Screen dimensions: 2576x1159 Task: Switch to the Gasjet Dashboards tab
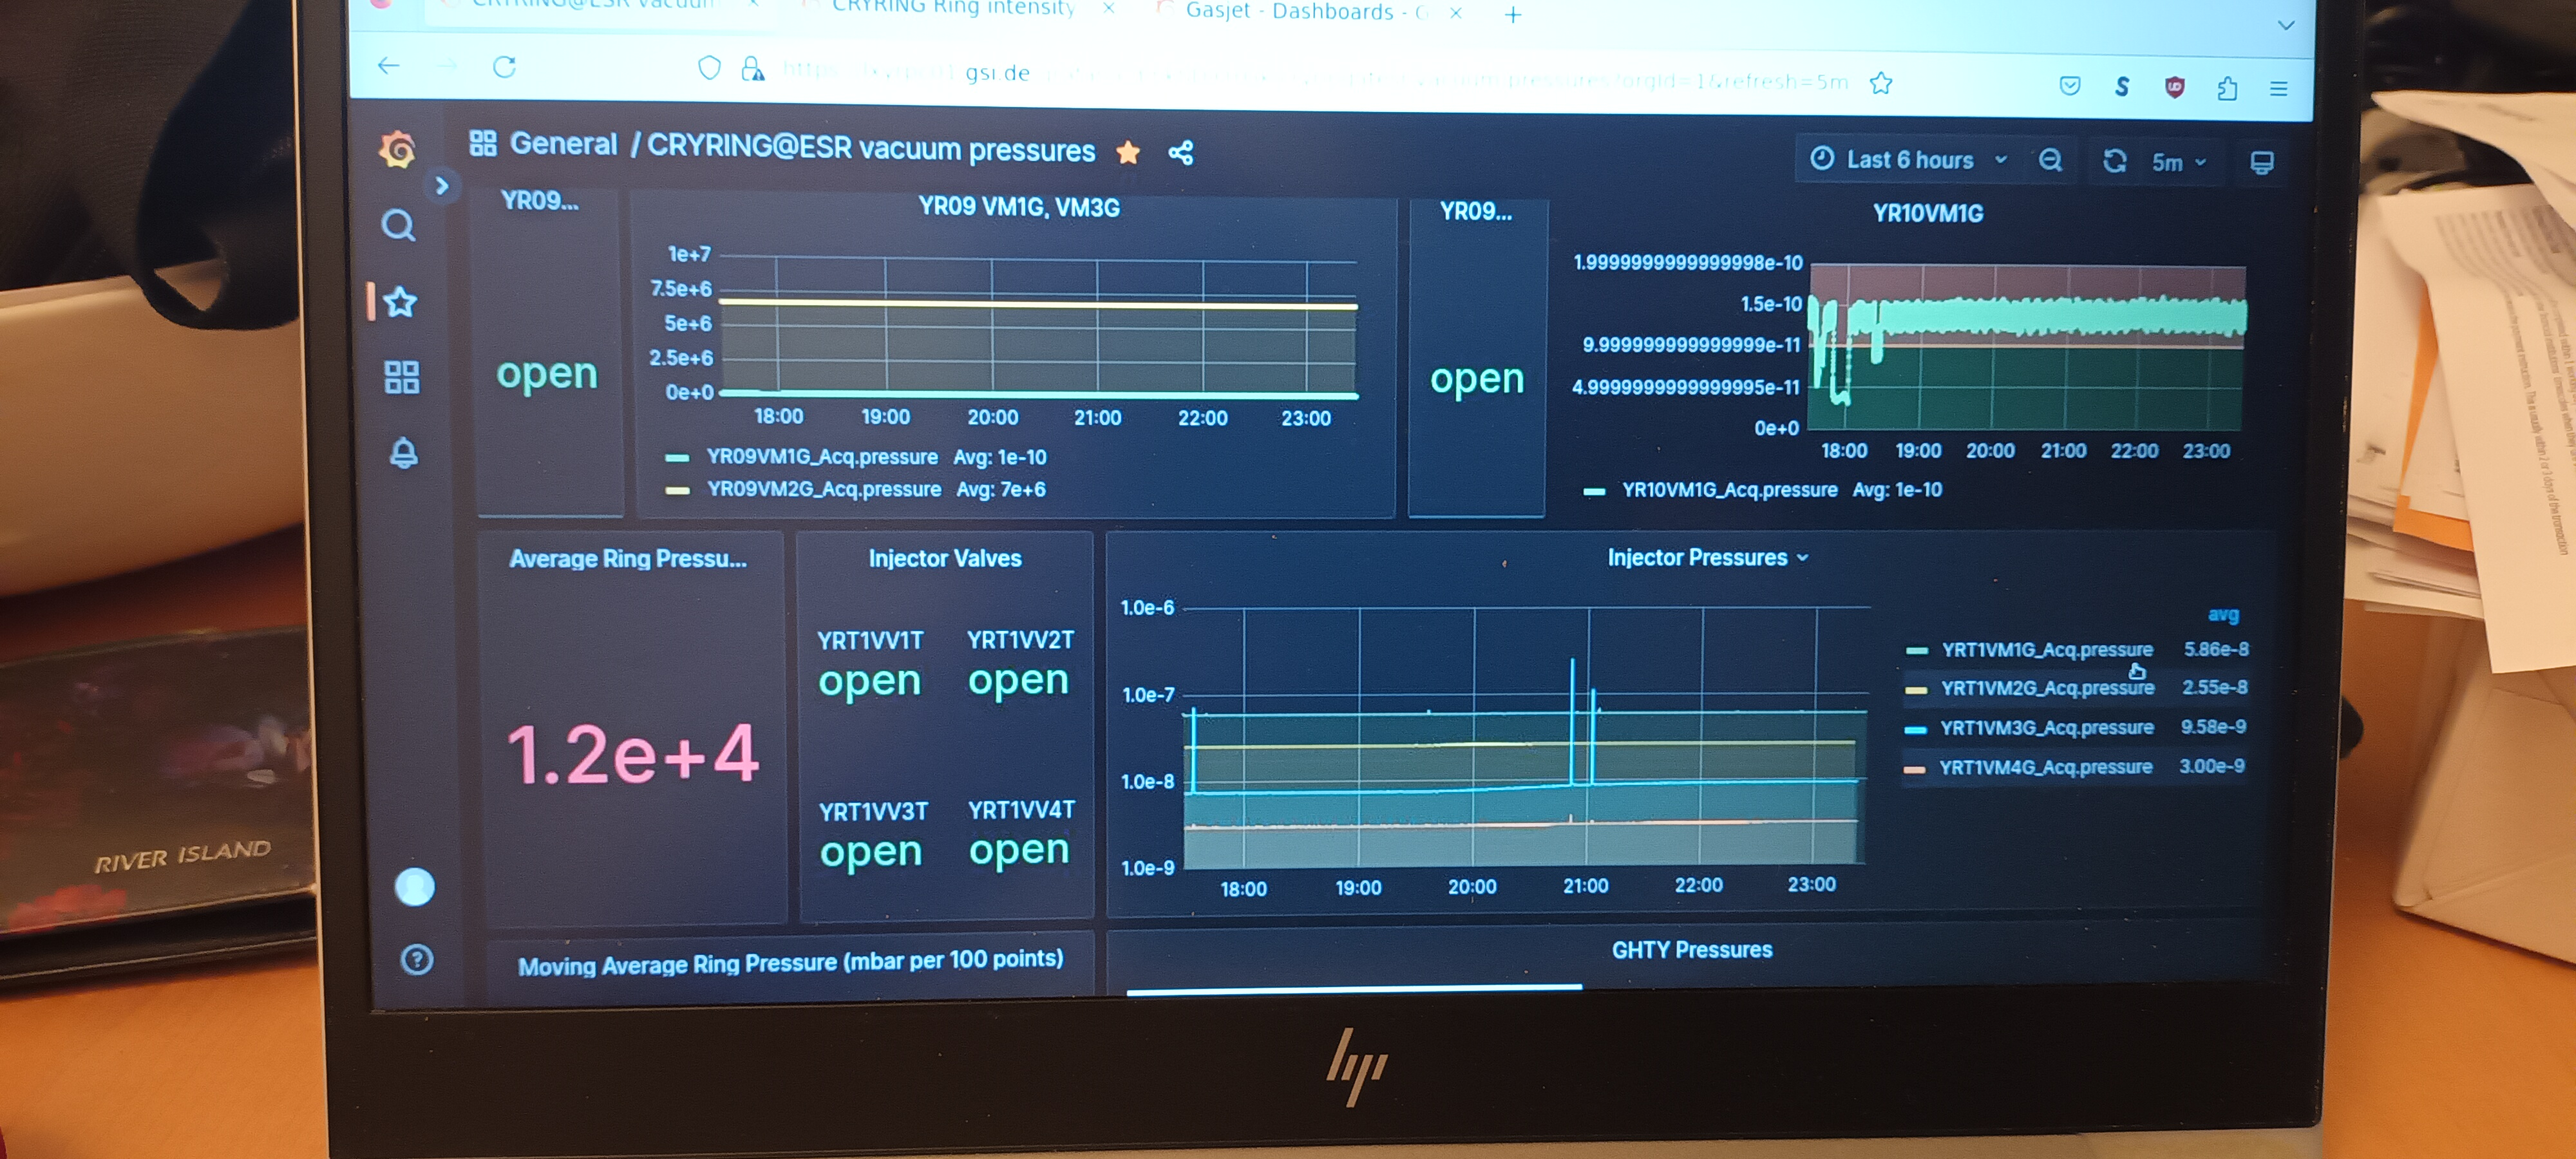(x=1305, y=12)
